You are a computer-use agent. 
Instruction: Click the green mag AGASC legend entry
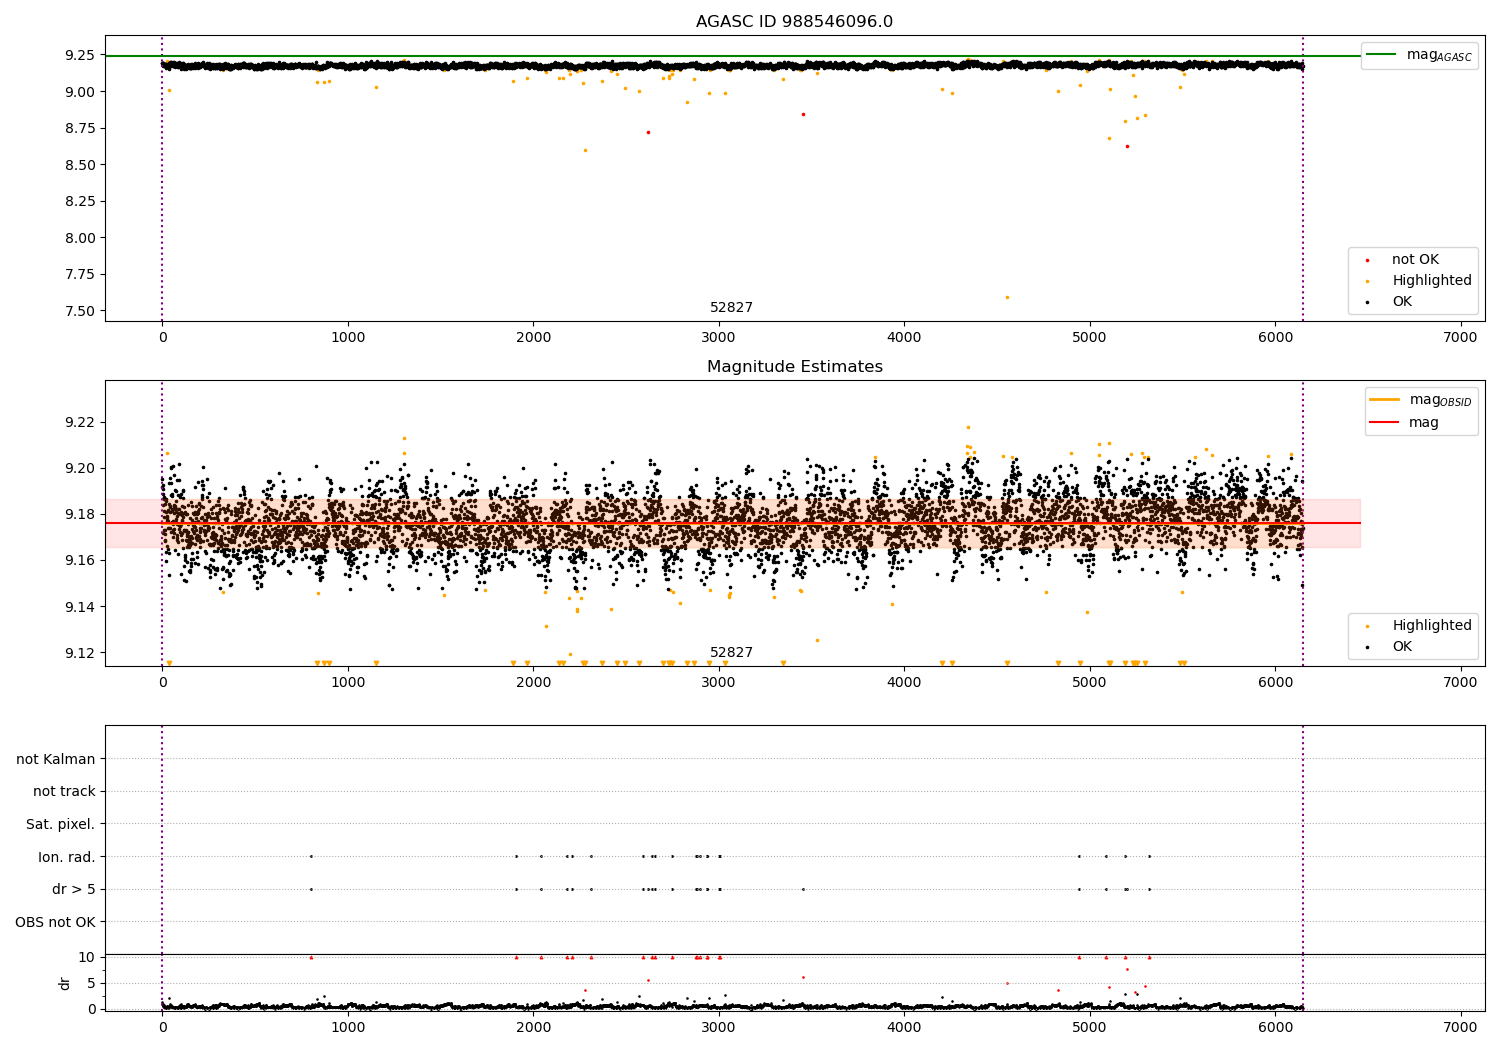coord(1419,55)
